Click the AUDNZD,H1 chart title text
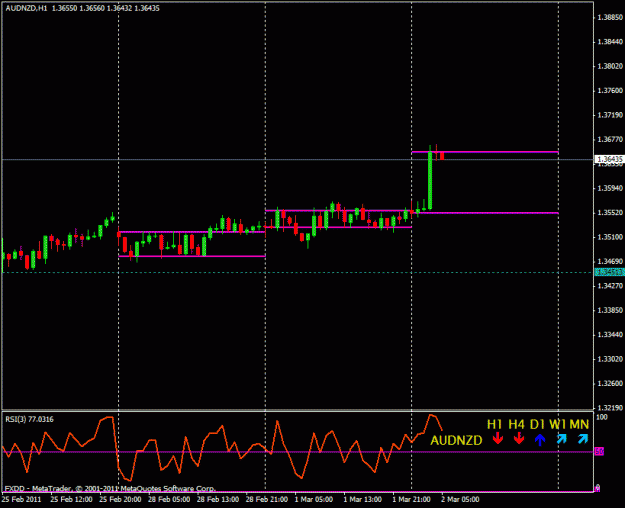Viewport: 625px width, 508px height. [26, 8]
